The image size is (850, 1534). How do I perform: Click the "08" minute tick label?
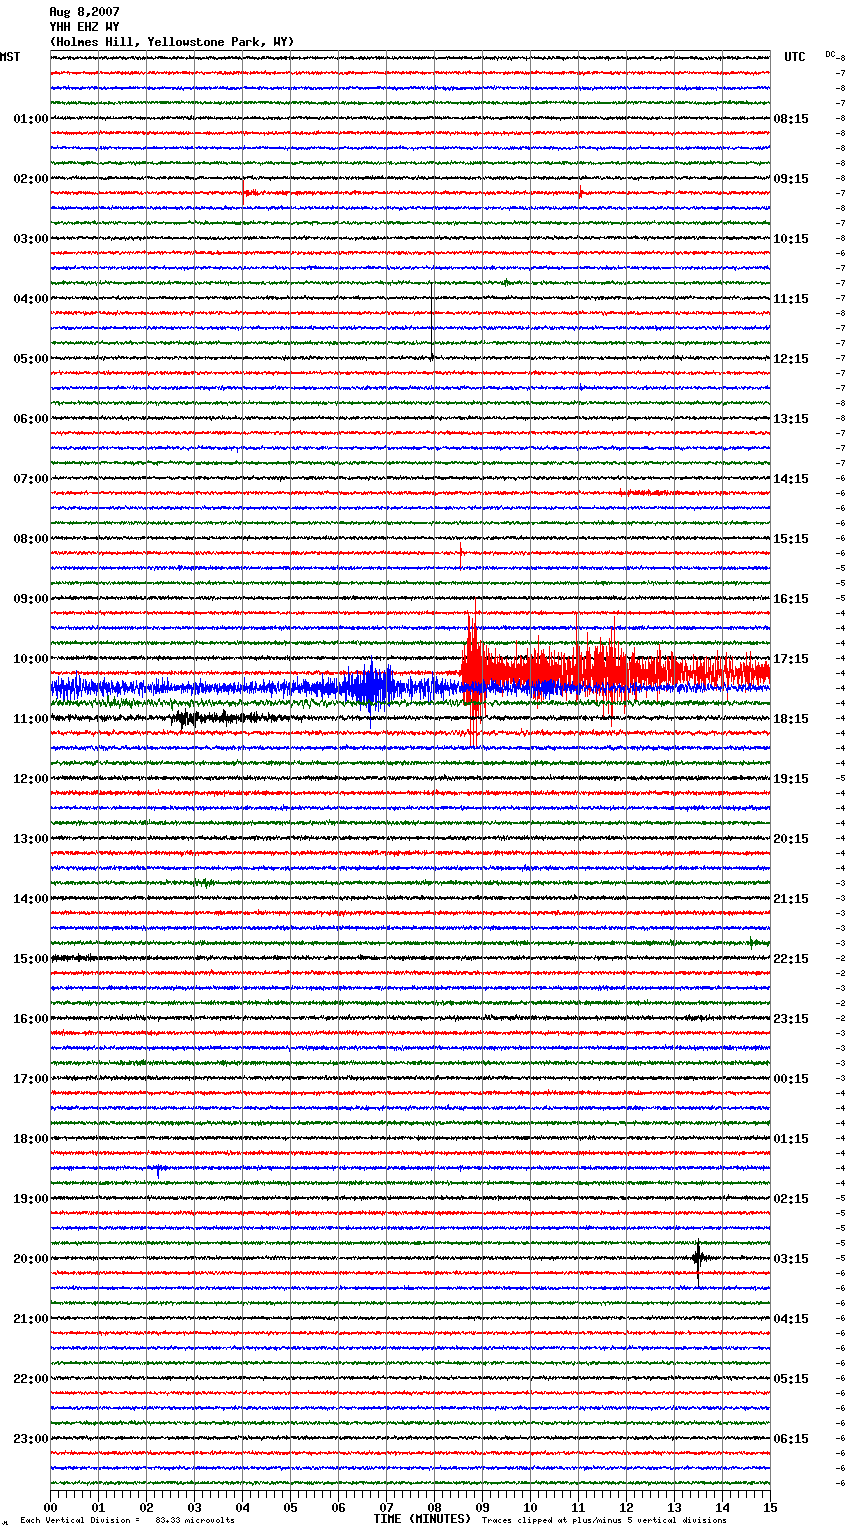coord(435,1507)
